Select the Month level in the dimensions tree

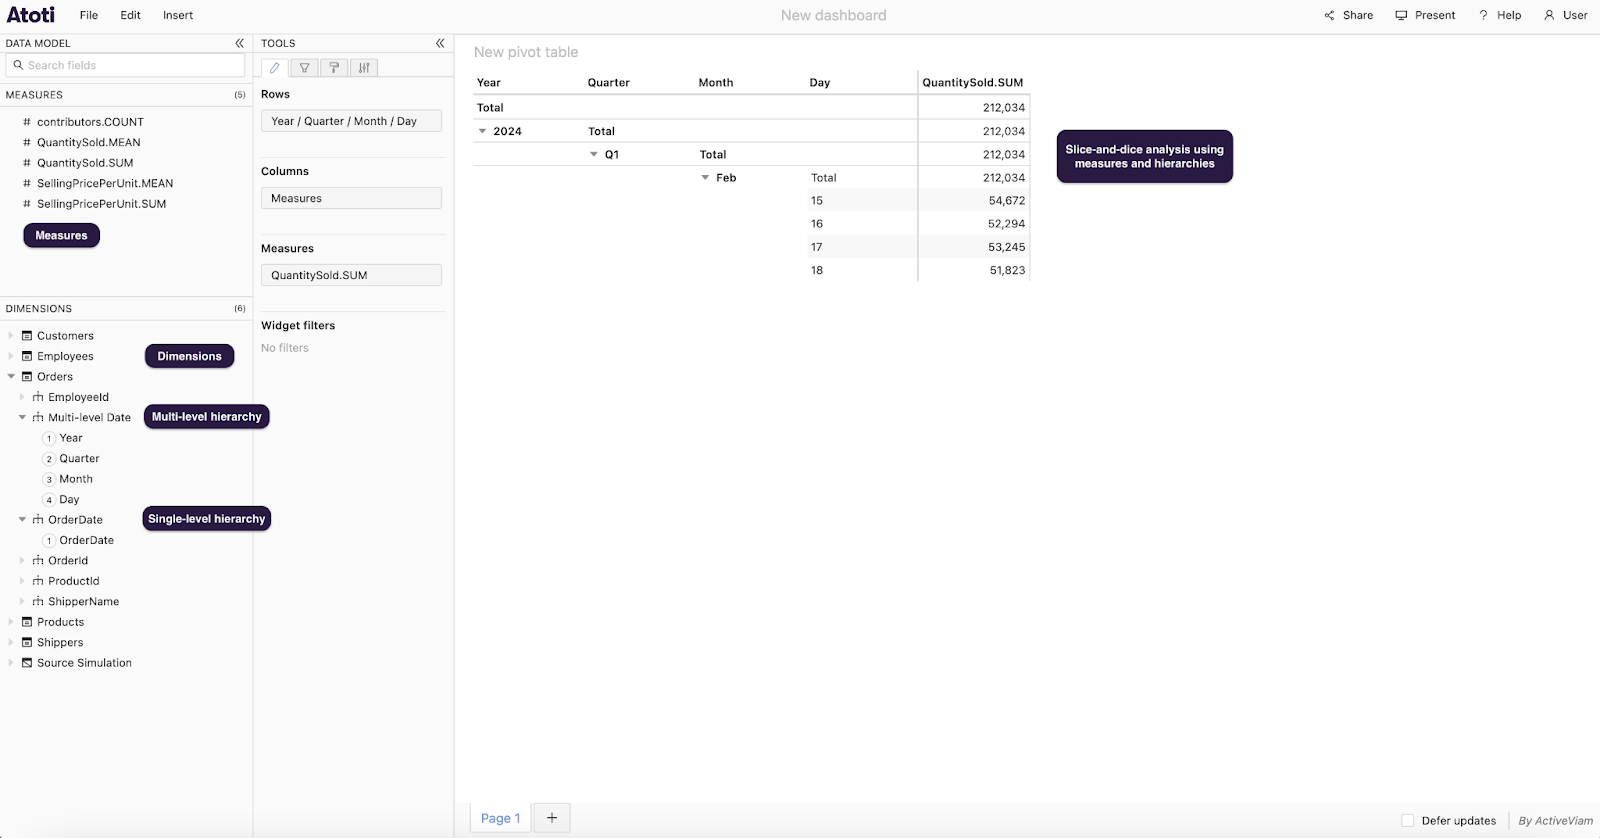(75, 479)
